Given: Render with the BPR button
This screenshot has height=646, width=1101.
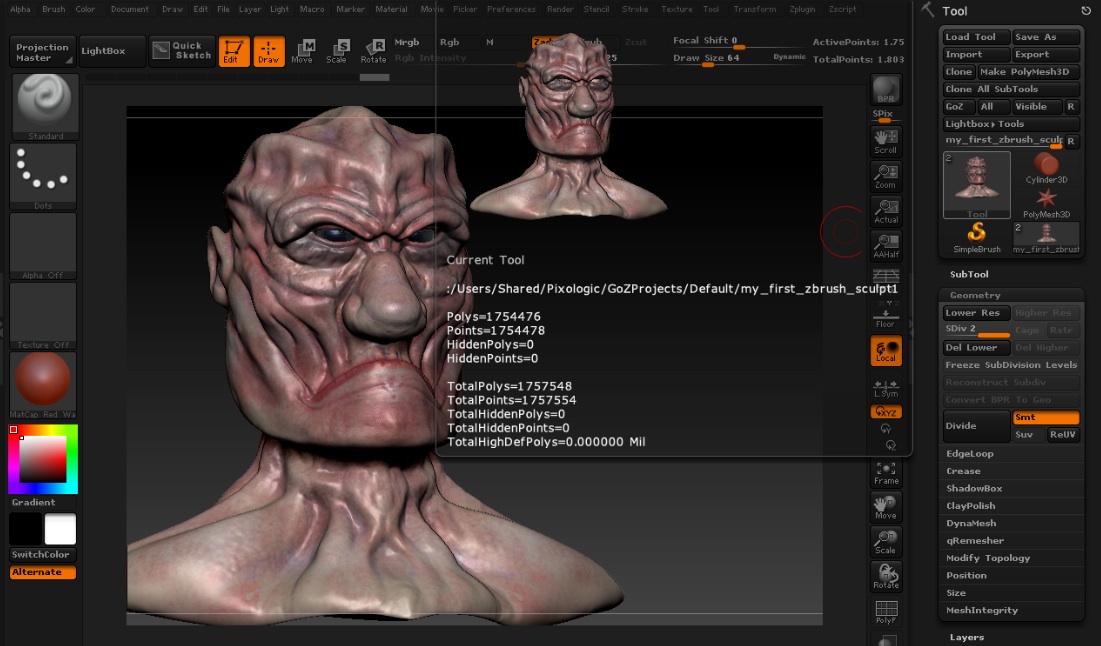Looking at the screenshot, I should point(886,90).
